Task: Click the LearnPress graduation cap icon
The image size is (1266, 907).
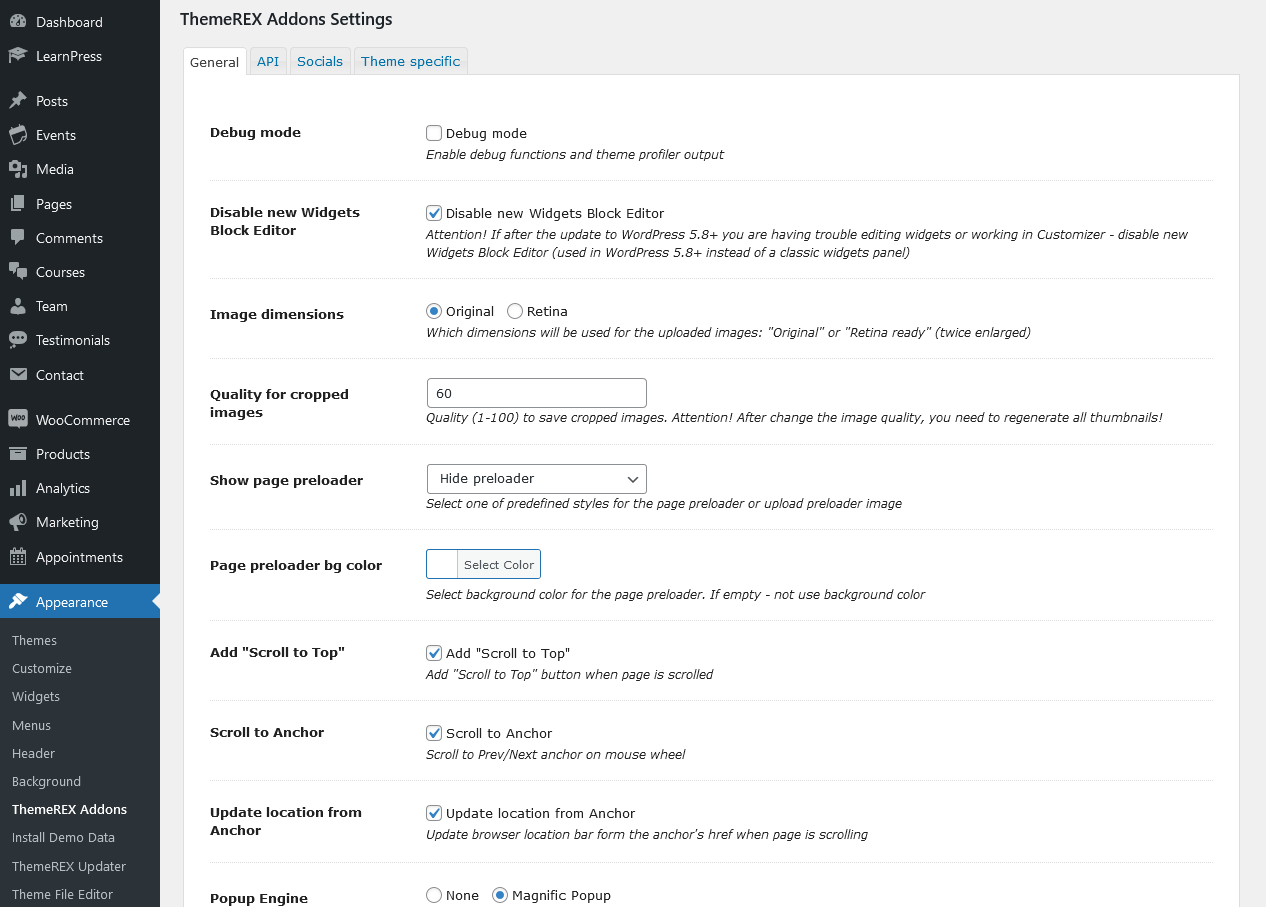Action: tap(18, 56)
